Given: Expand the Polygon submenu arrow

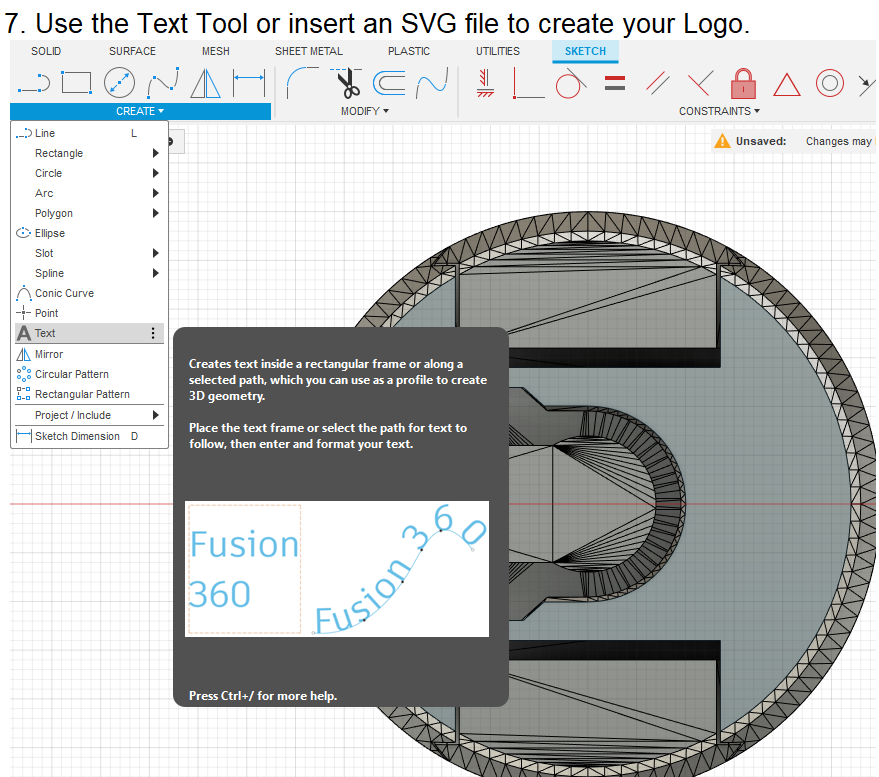Looking at the screenshot, I should coord(156,213).
